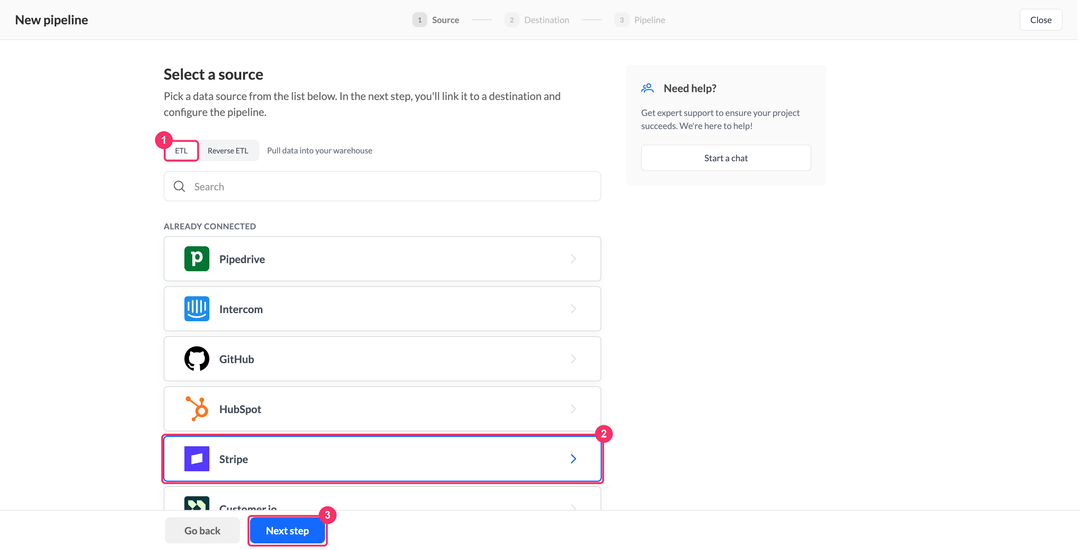The image size is (1080, 550).
Task: Click the Need help? heading
Action: 690,88
